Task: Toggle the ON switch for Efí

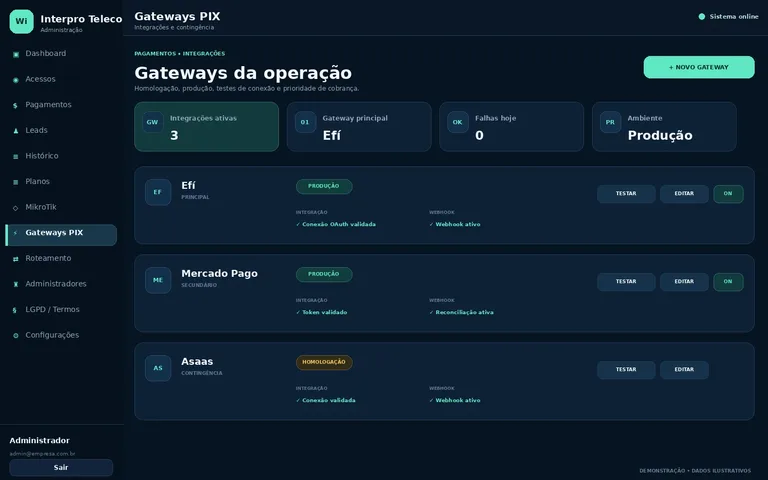Action: click(x=728, y=193)
